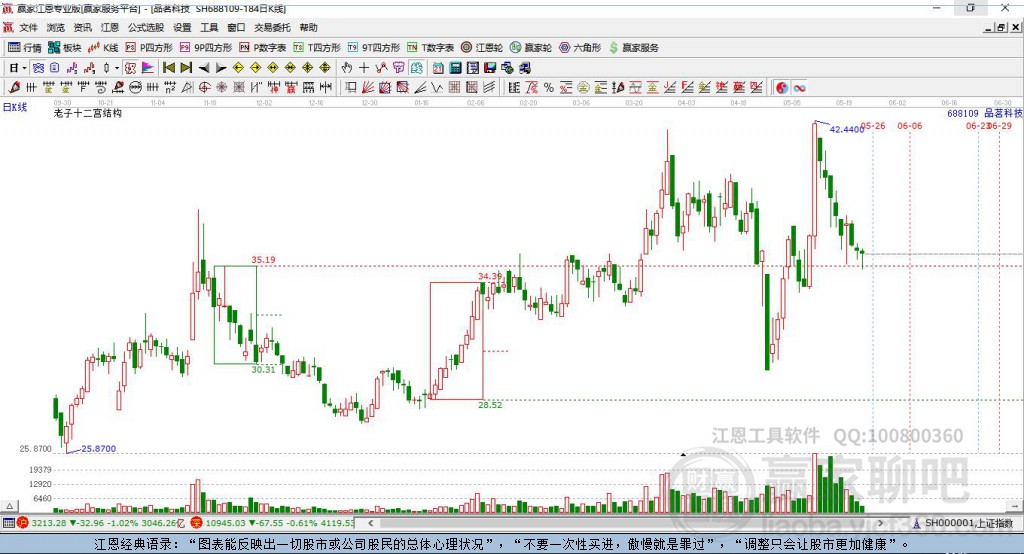Open the 窗口 menu

pyautogui.click(x=236, y=27)
